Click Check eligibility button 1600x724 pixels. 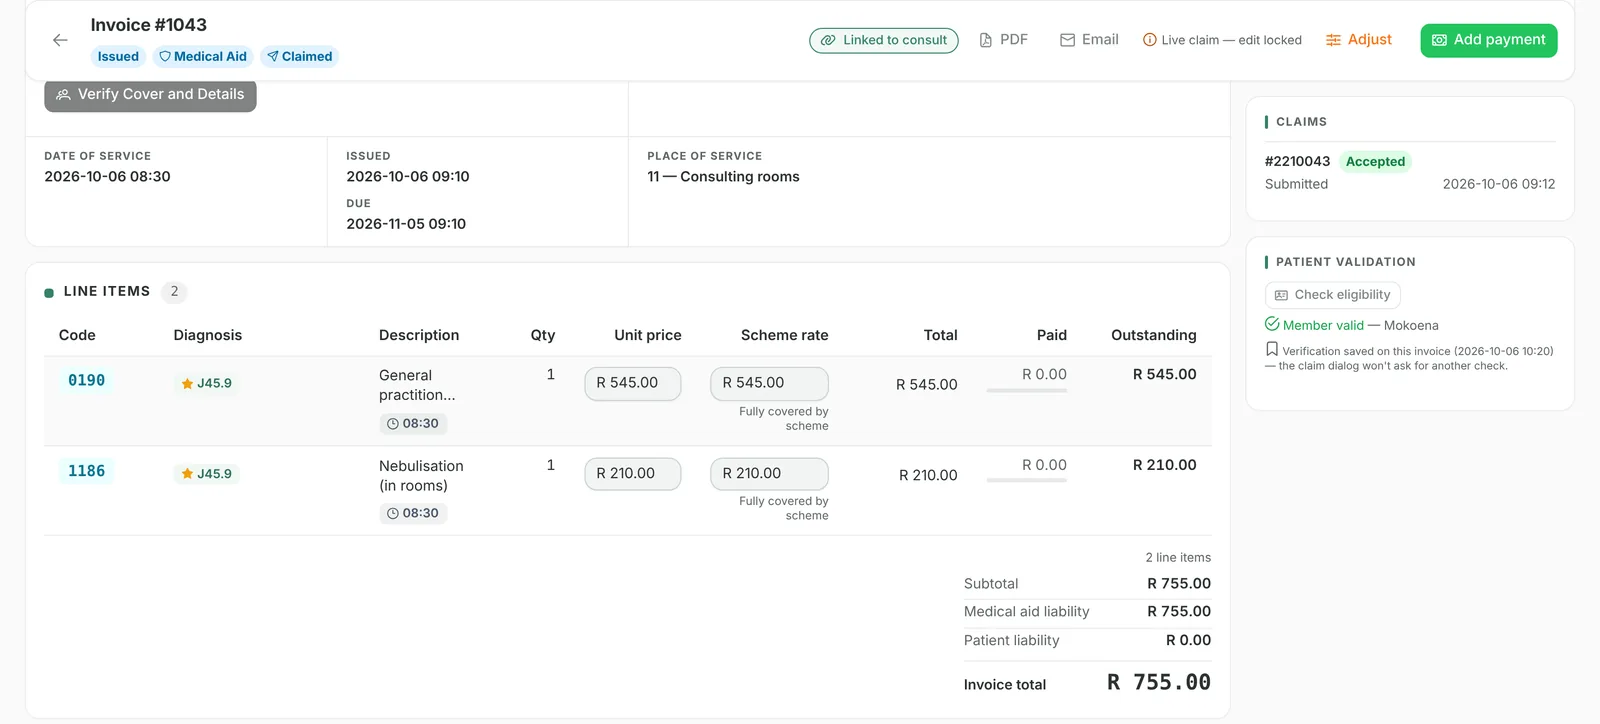pos(1333,295)
